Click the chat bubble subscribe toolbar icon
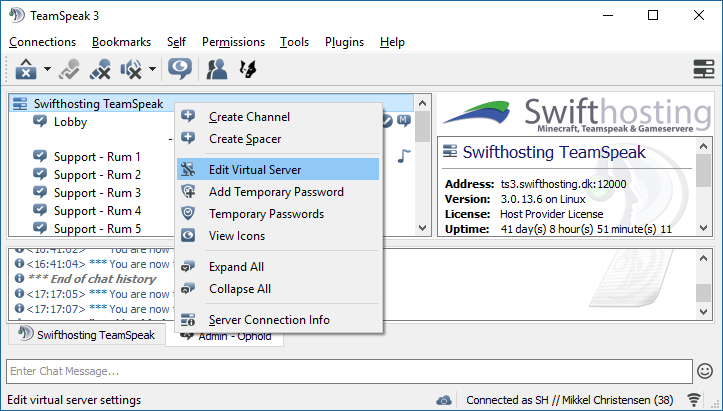 180,69
